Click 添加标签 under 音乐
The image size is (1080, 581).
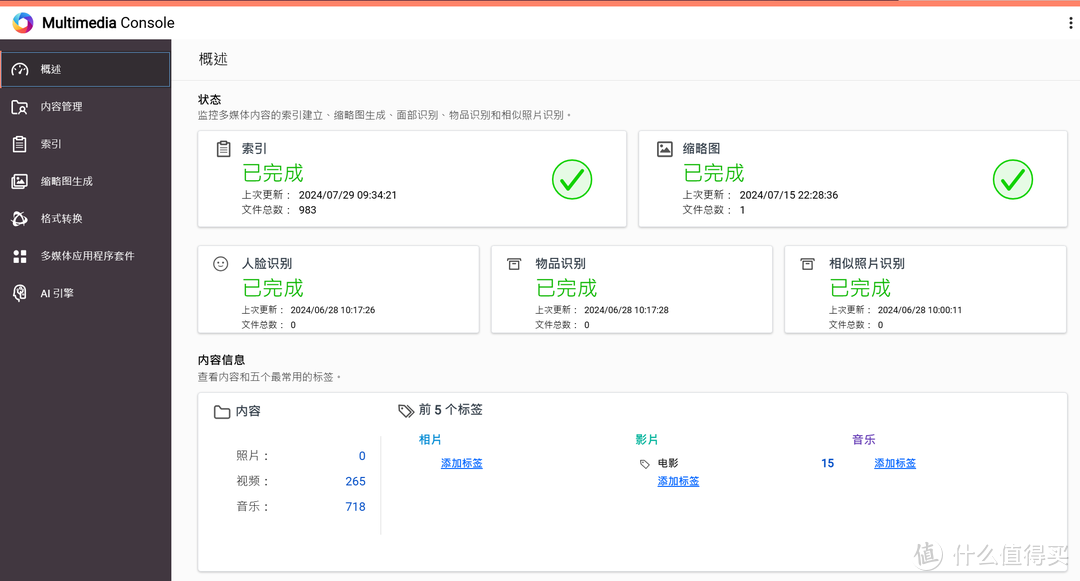(893, 463)
